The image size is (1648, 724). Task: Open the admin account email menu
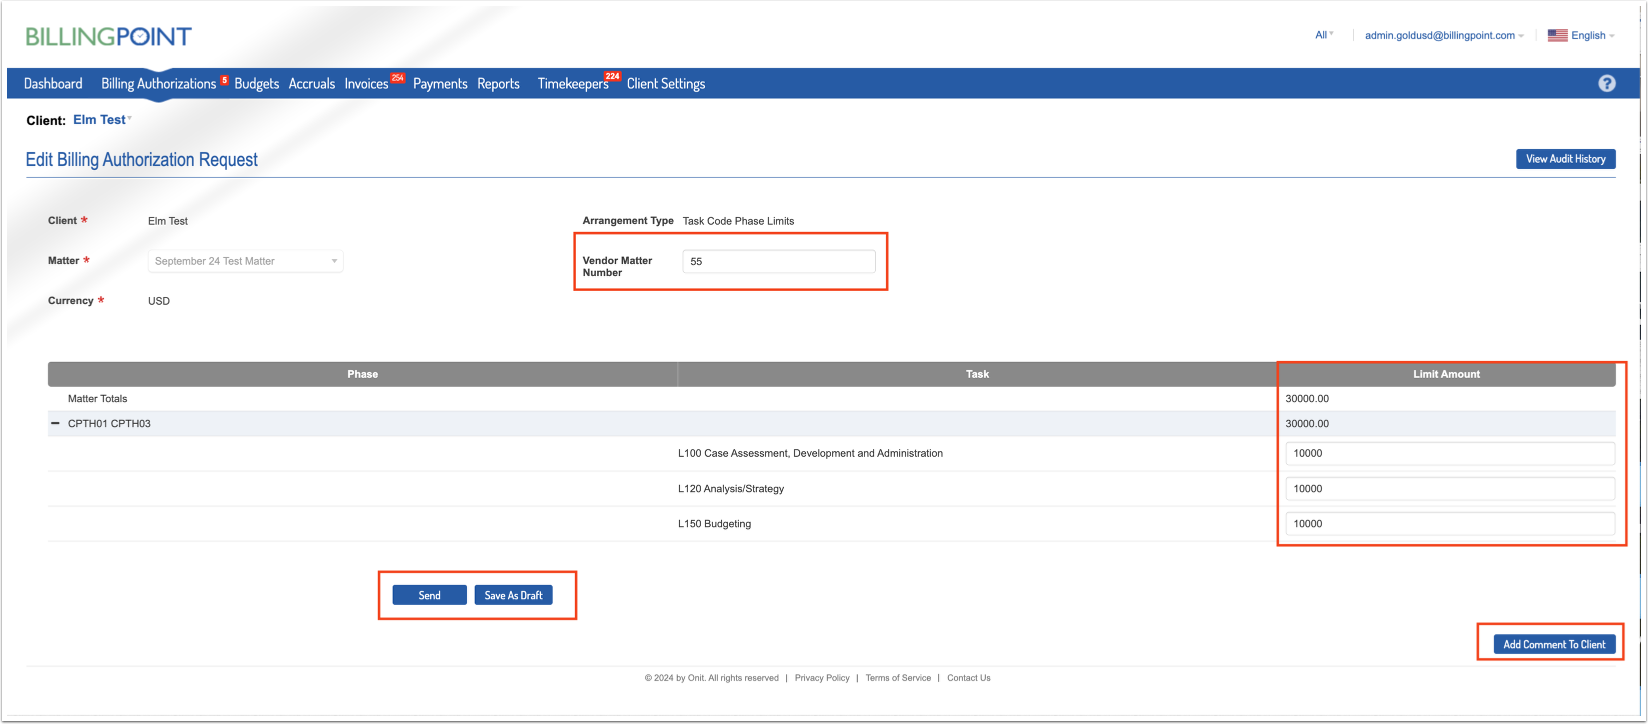click(x=1444, y=35)
